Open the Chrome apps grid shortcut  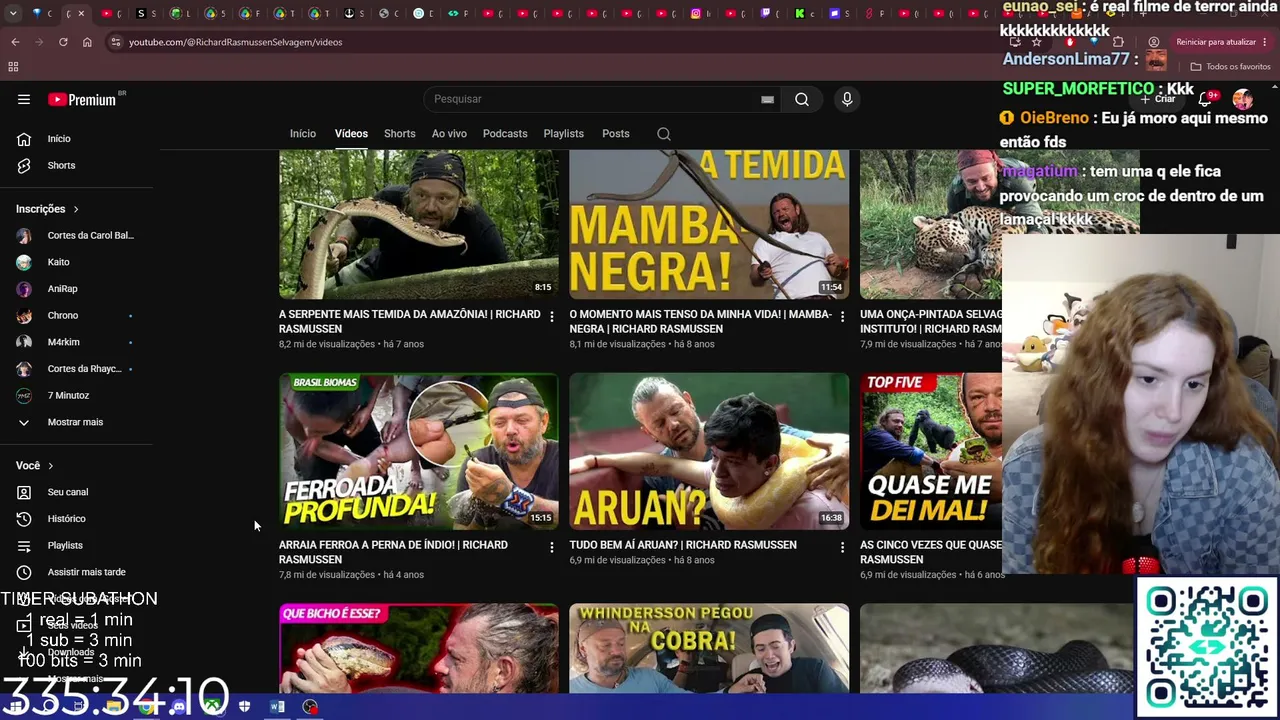(13, 67)
